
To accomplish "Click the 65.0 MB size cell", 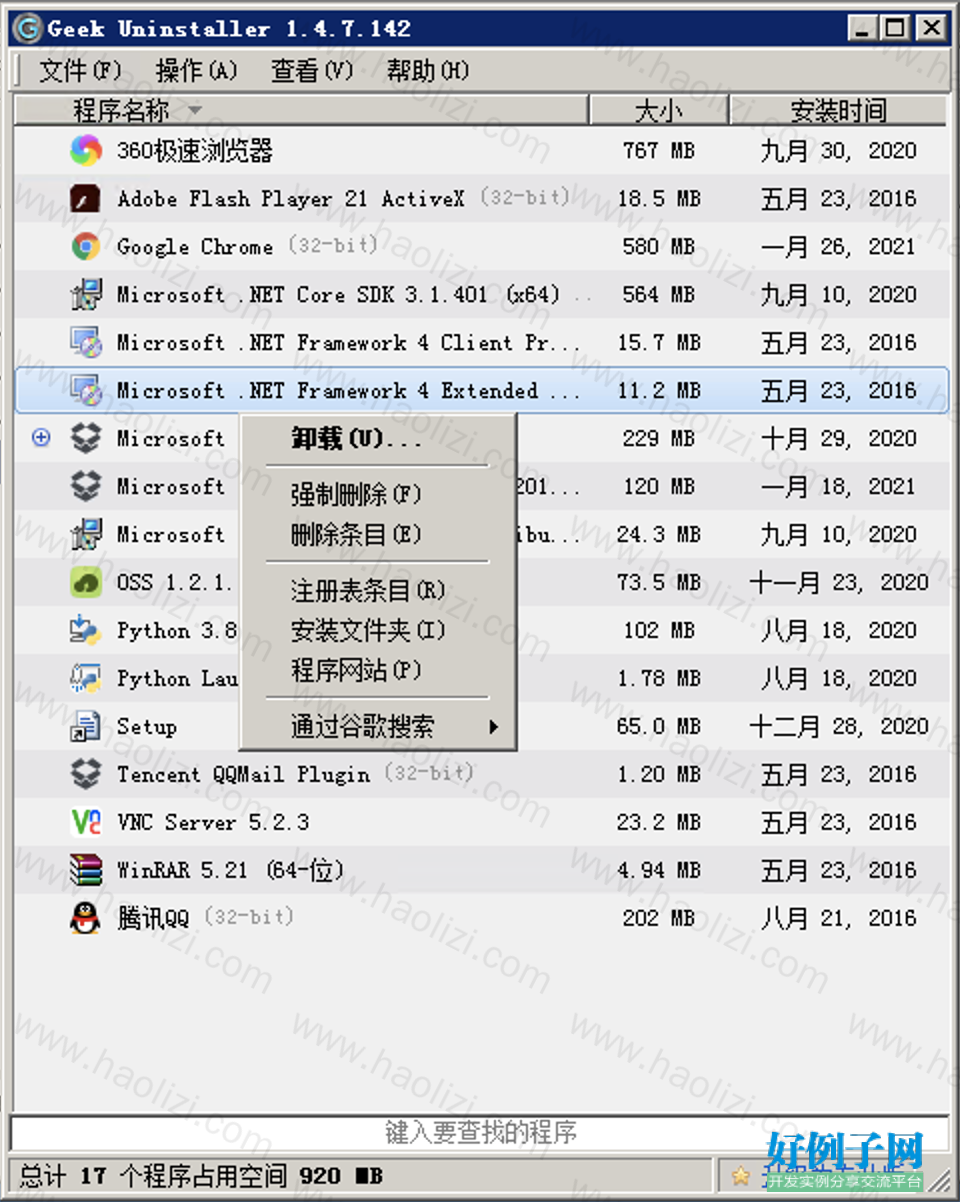I will click(x=659, y=727).
